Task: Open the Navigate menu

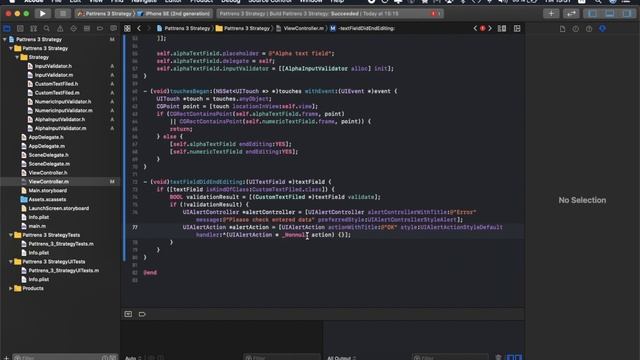Action: coord(144,1)
